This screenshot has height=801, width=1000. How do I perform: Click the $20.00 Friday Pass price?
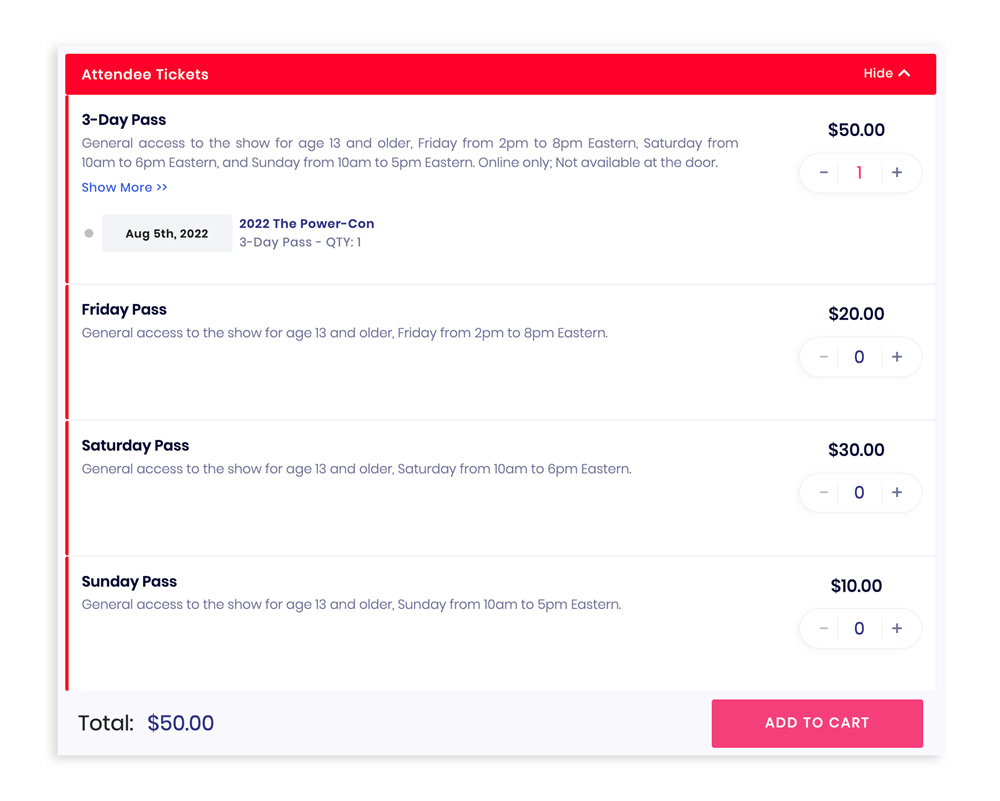point(856,314)
